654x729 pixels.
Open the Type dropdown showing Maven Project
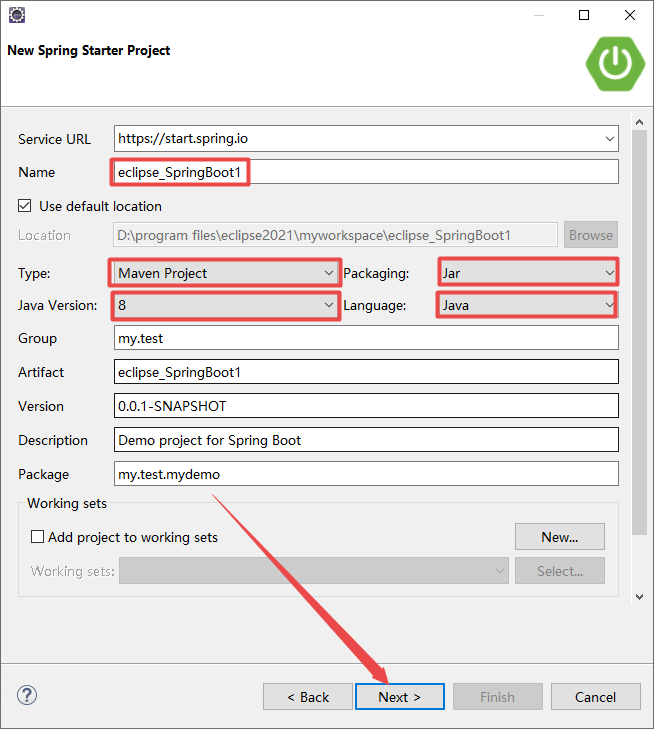(x=225, y=273)
